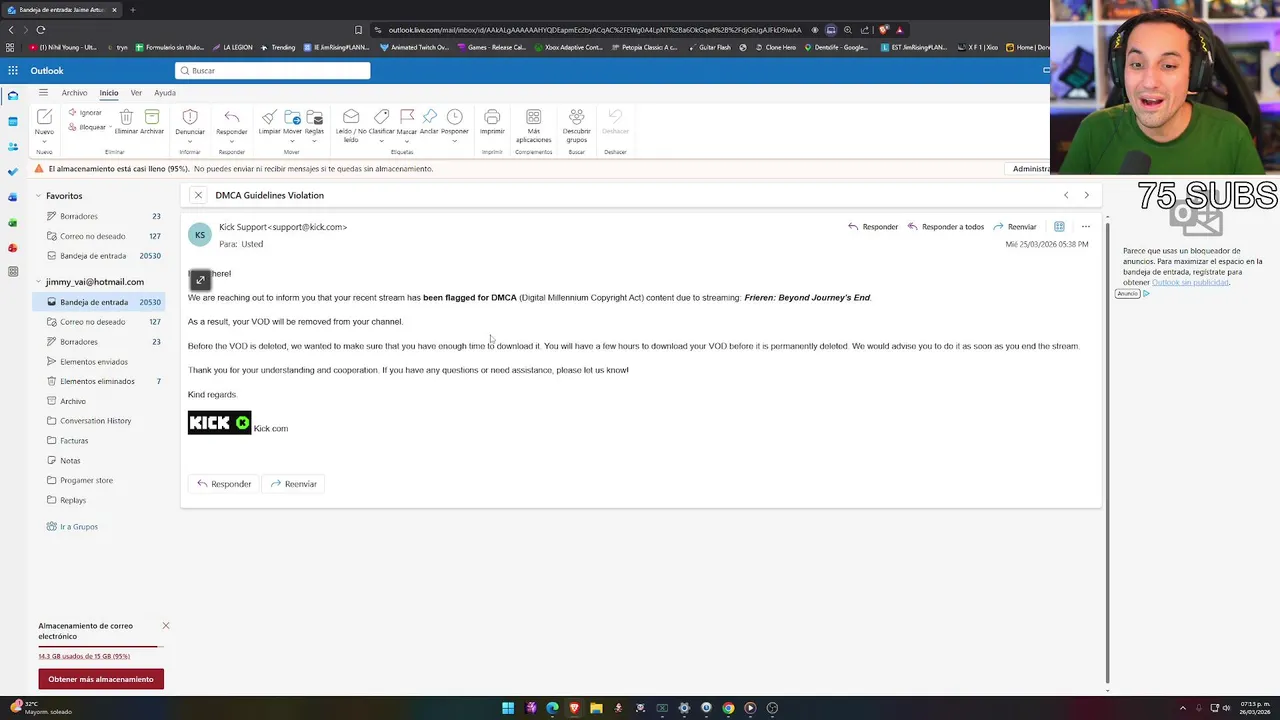Launch Excel from the left rail

pyautogui.click(x=13, y=222)
